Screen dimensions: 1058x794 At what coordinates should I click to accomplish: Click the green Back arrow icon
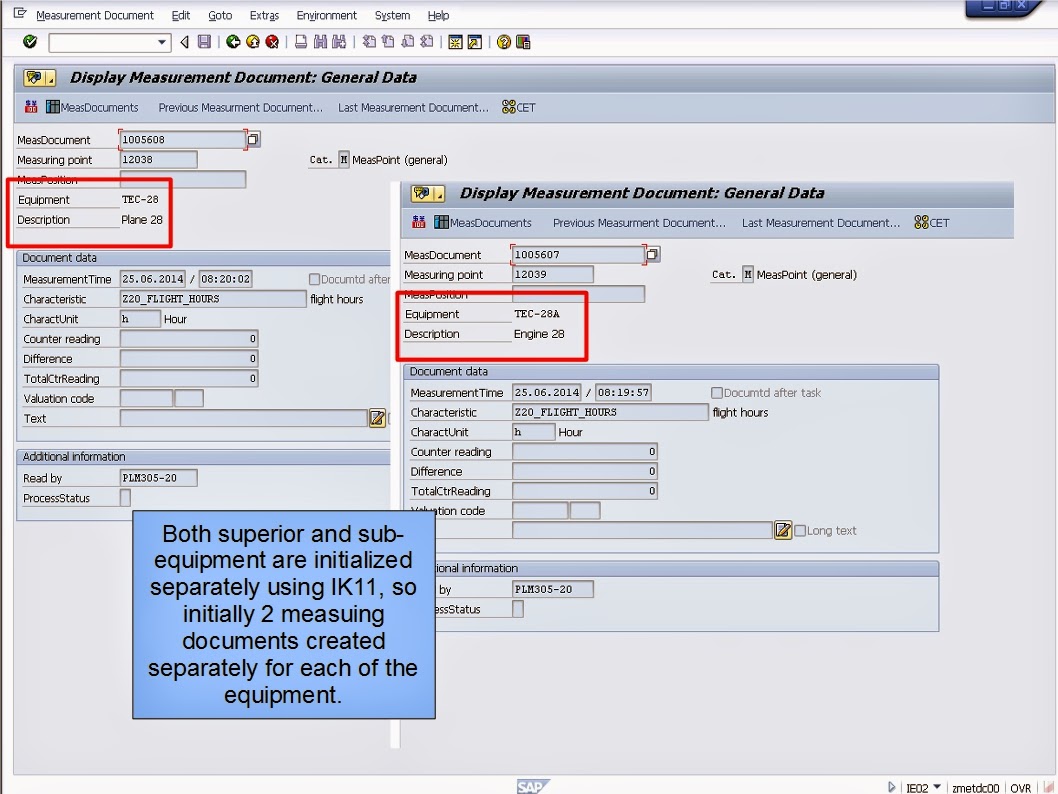coord(233,42)
